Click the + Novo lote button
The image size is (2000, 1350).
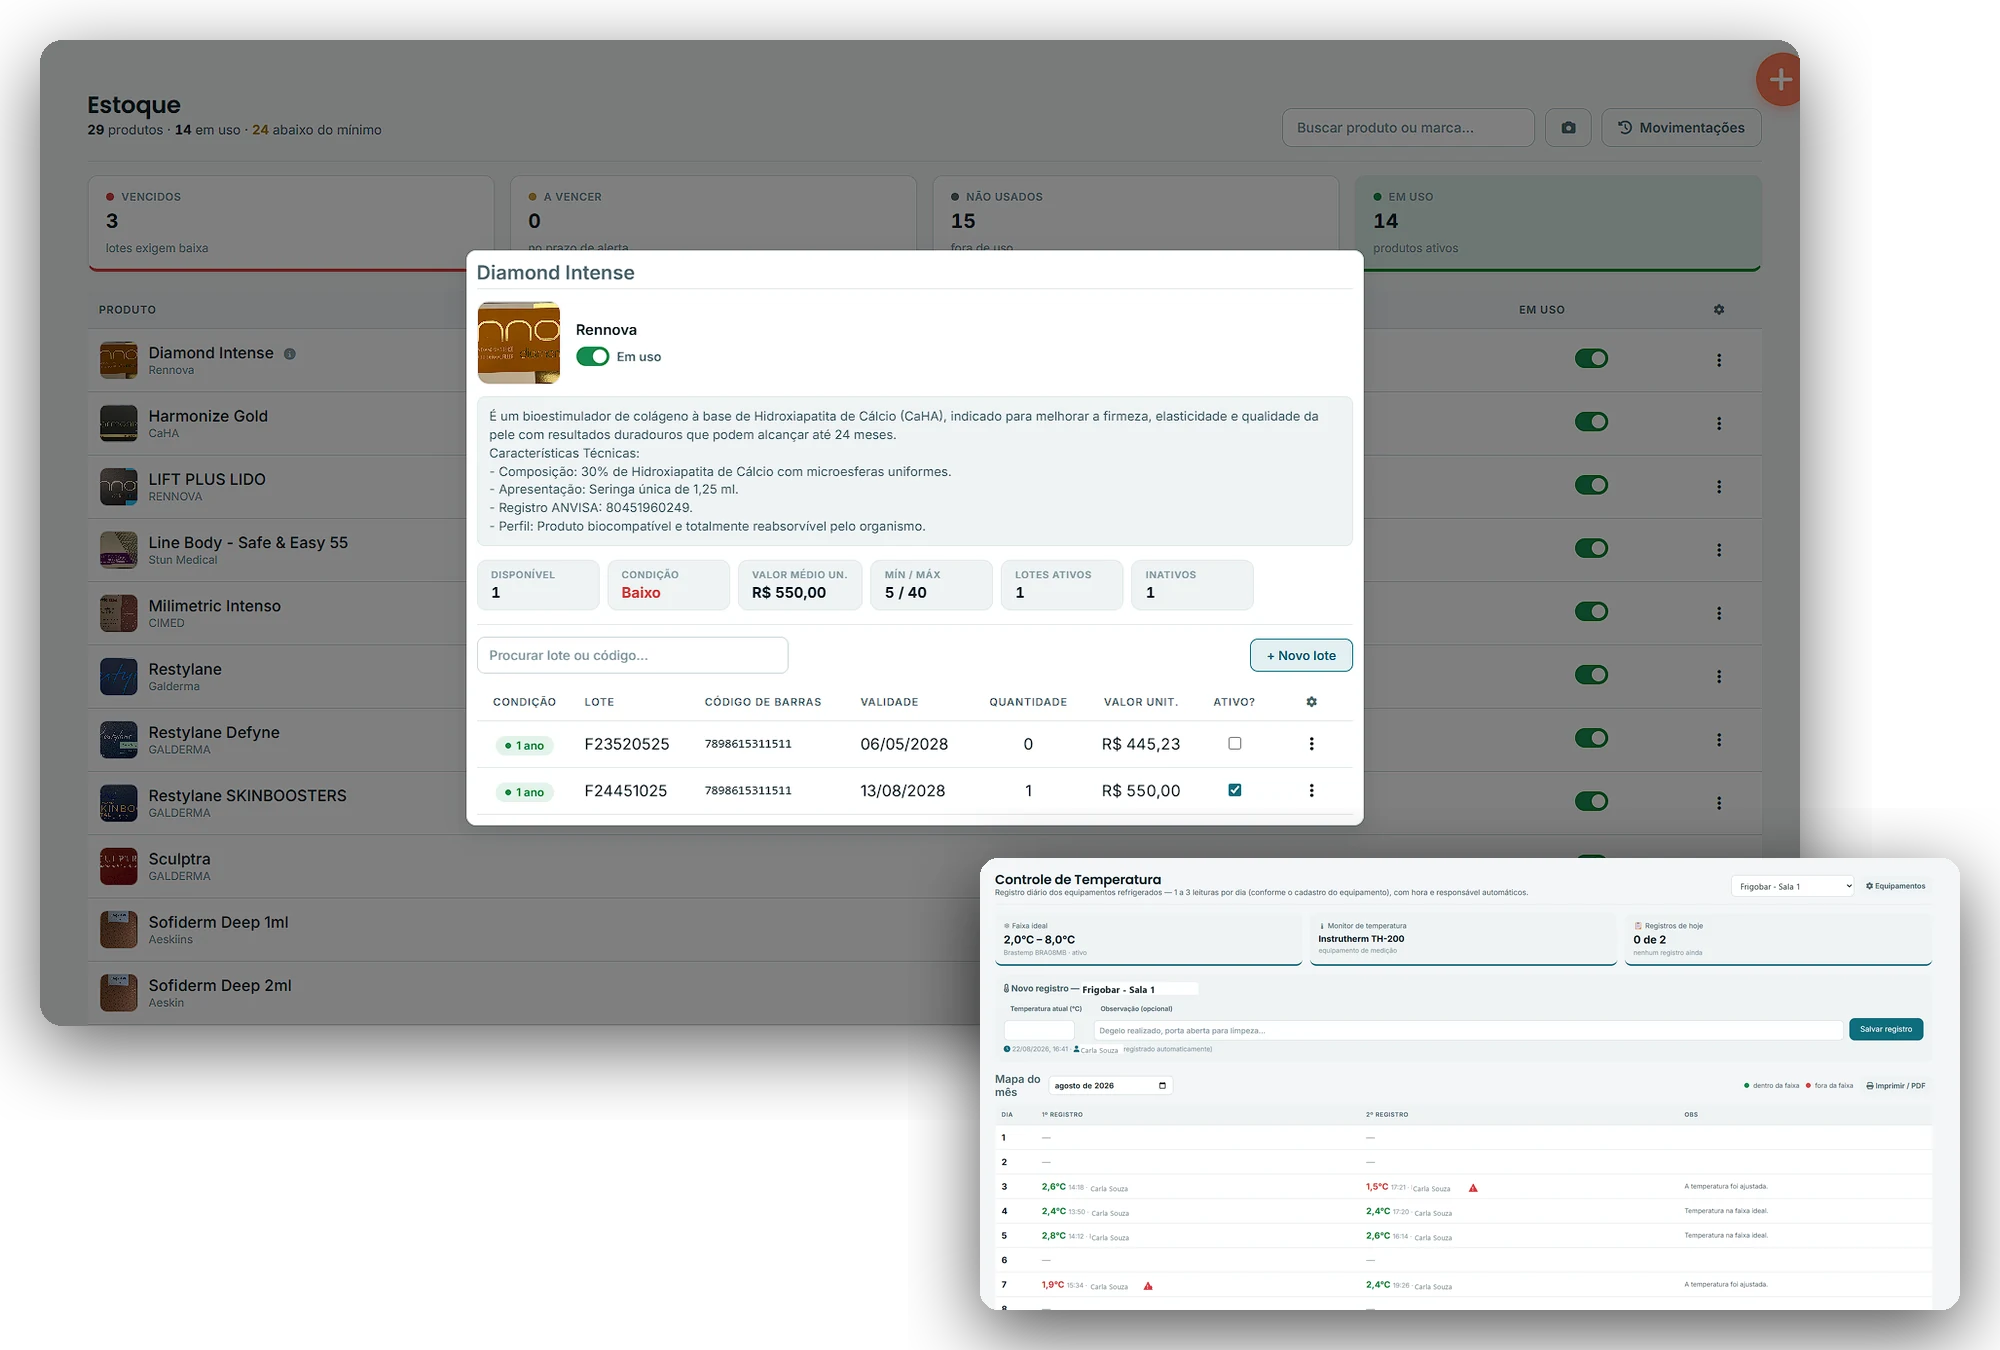point(1301,656)
